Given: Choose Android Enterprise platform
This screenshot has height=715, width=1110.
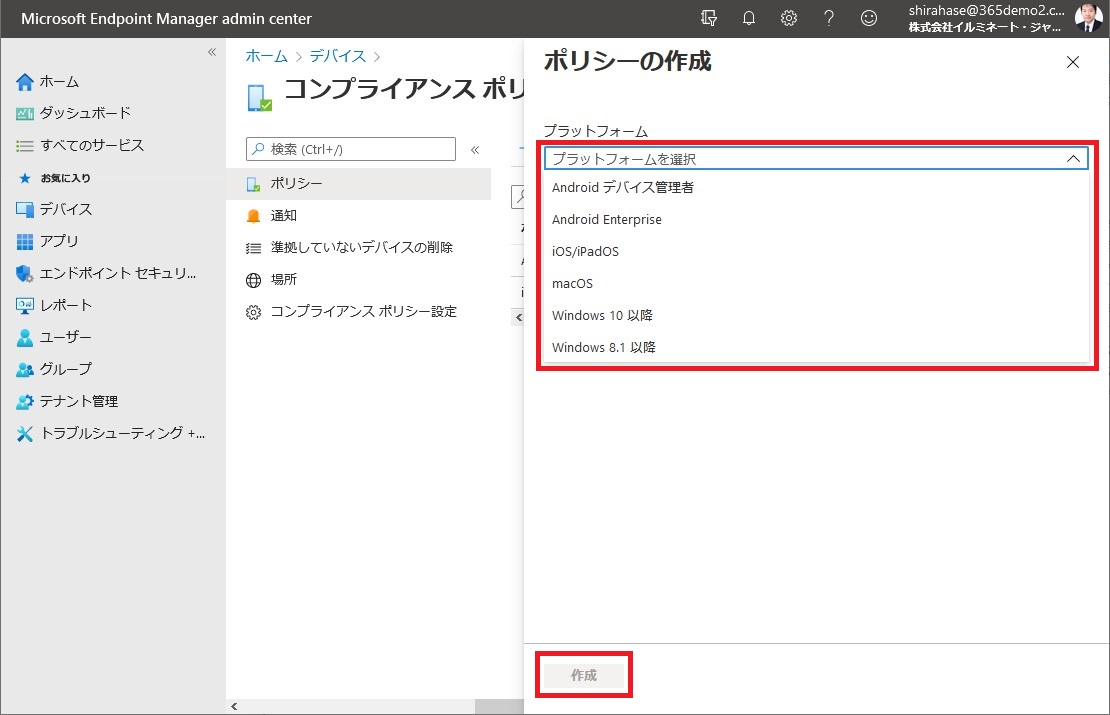Looking at the screenshot, I should pyautogui.click(x=816, y=219).
